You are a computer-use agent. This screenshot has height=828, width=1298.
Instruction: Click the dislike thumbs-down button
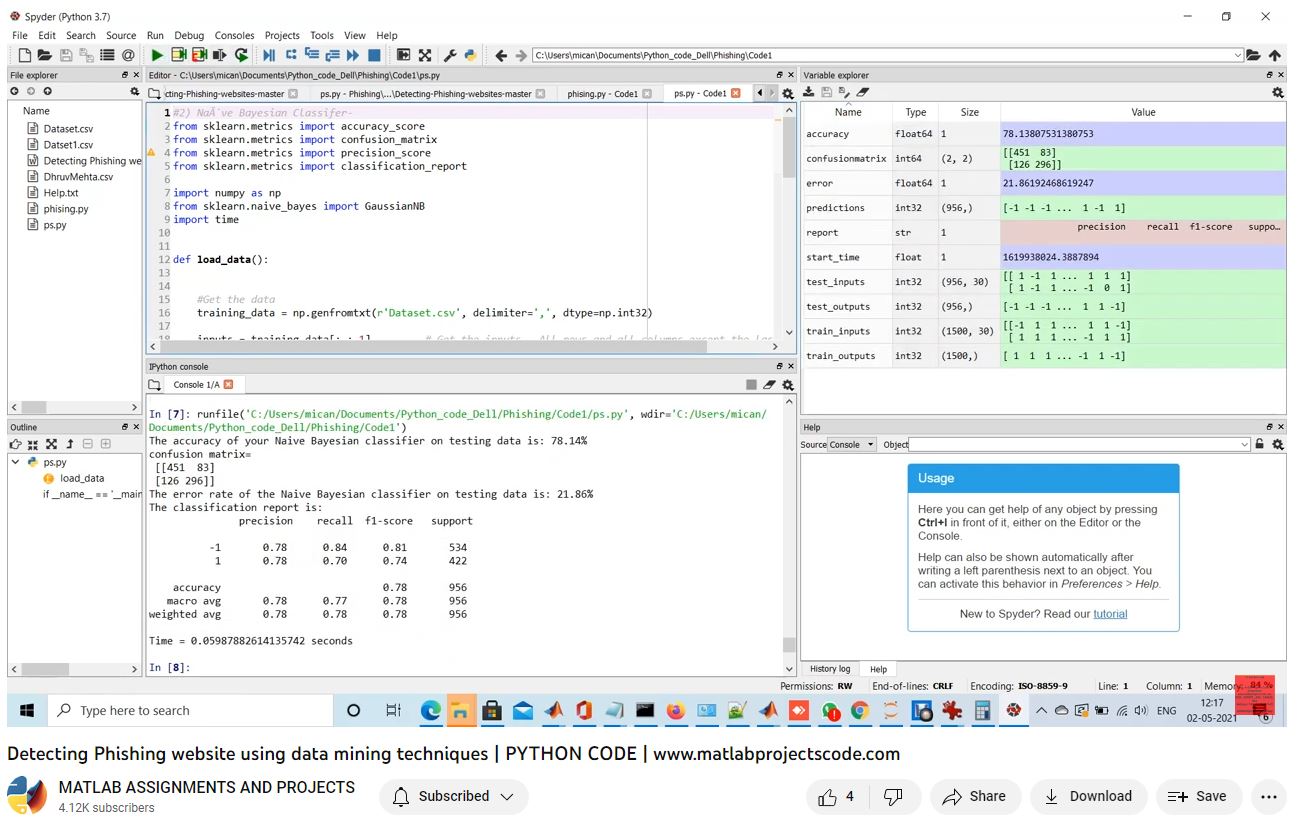tap(893, 797)
